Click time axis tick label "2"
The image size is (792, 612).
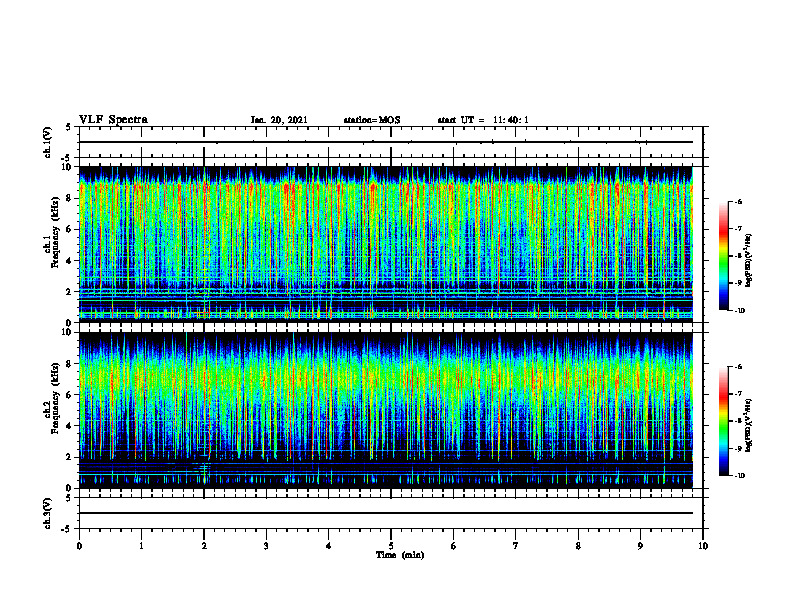(x=204, y=546)
